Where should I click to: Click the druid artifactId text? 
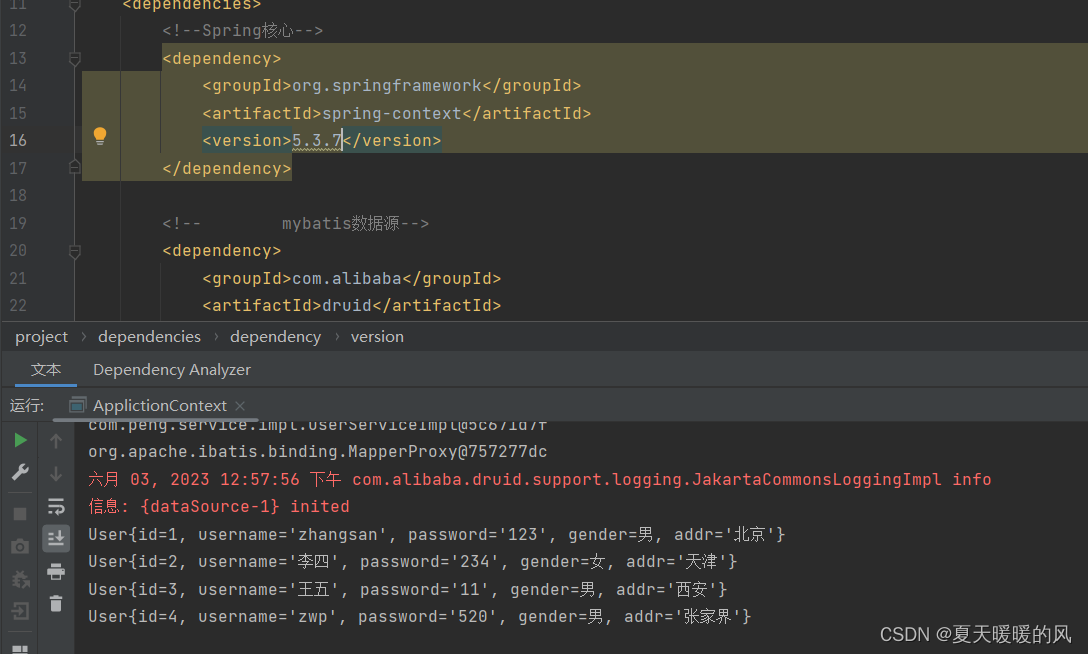(347, 305)
